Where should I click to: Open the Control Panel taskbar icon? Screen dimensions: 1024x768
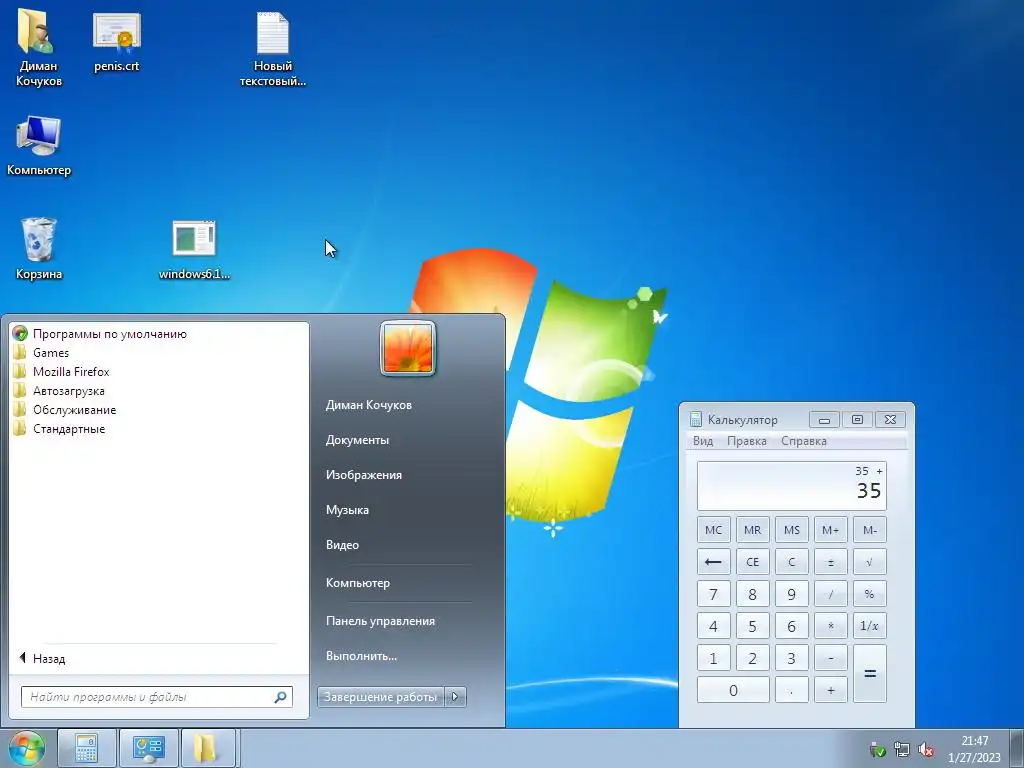click(148, 748)
